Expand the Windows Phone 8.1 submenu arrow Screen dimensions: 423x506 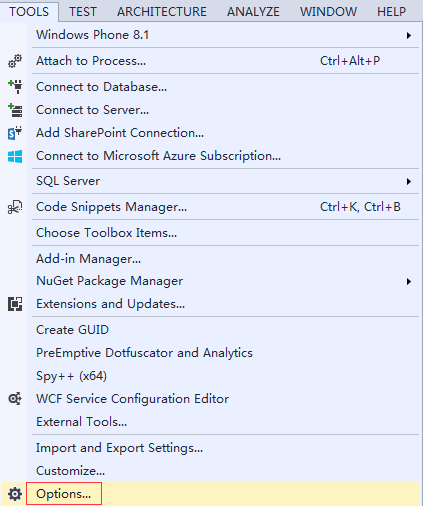coord(409,35)
